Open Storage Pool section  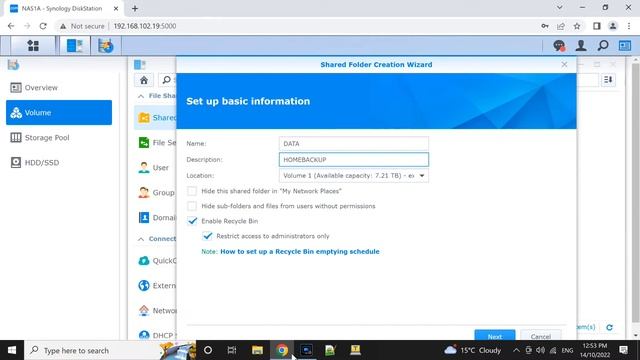pyautogui.click(x=59, y=138)
